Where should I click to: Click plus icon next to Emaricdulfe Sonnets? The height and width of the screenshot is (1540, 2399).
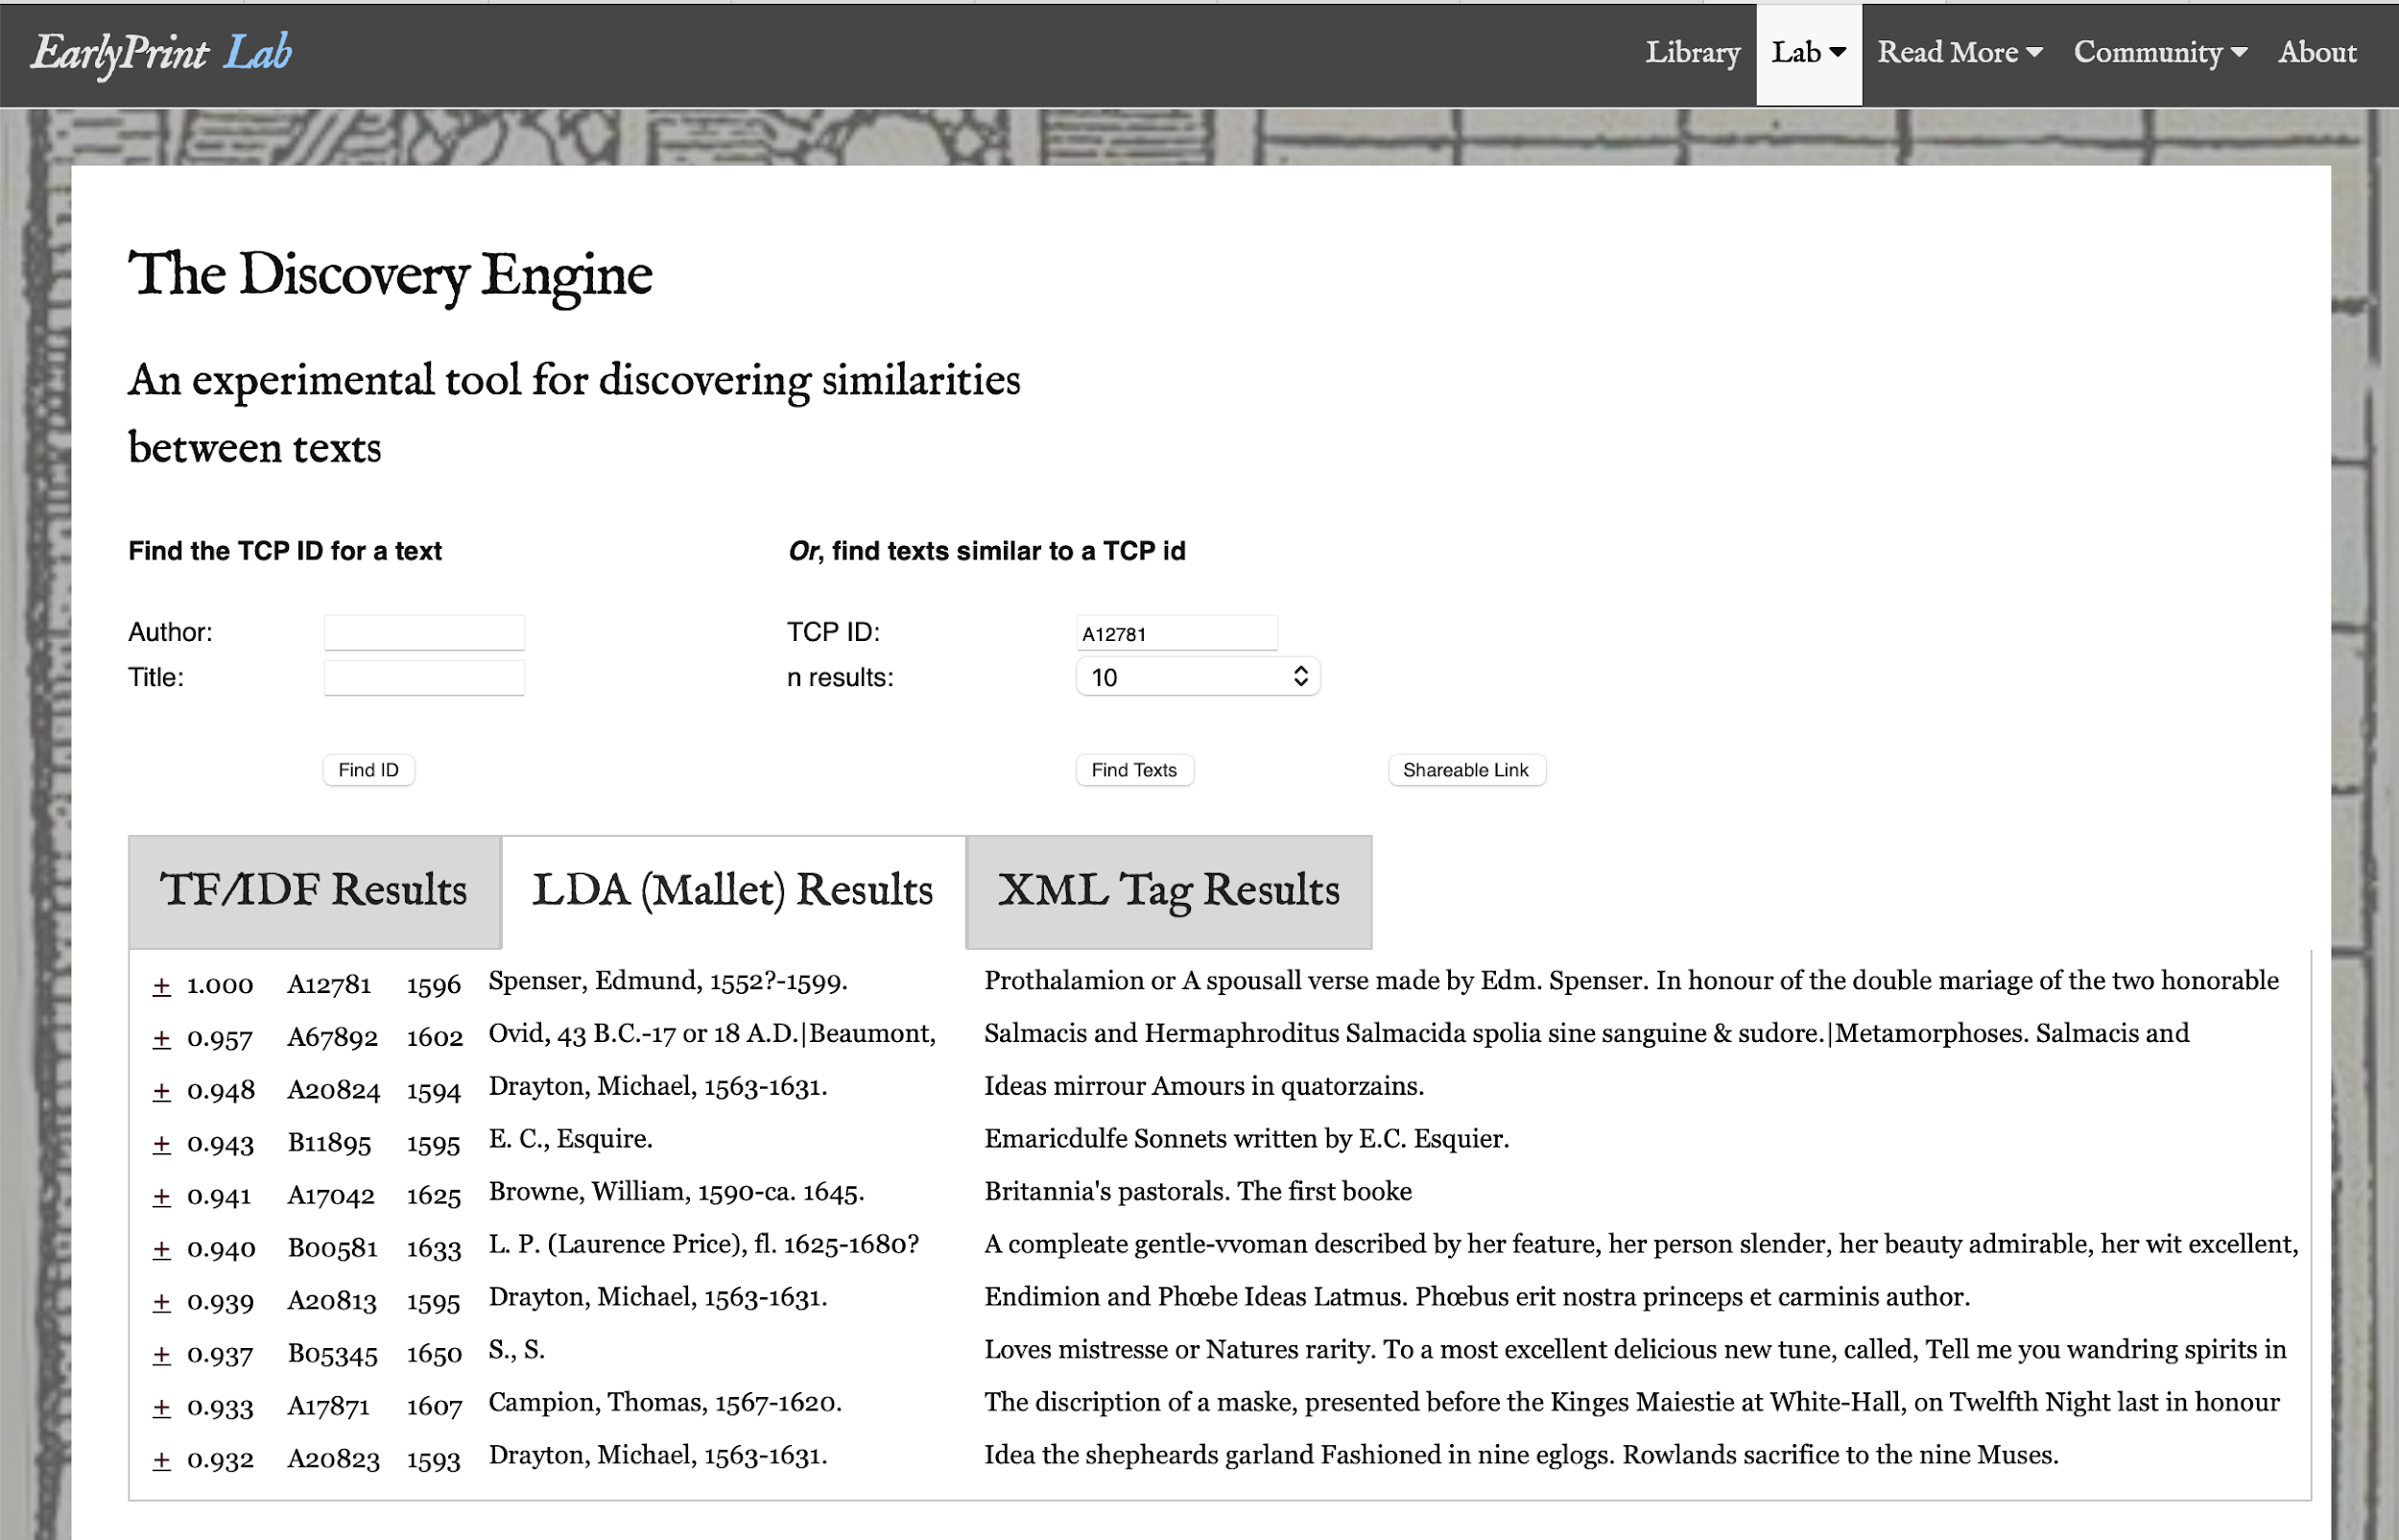point(161,1144)
